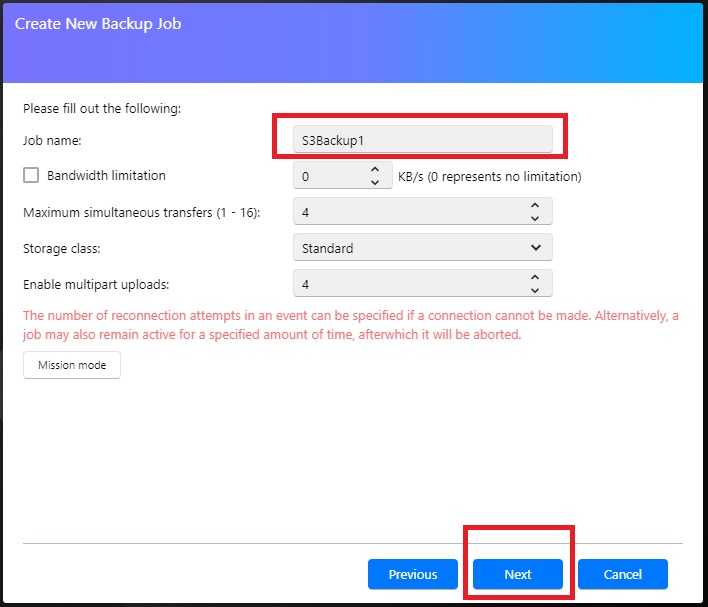Proceed with the Next button
The width and height of the screenshot is (708, 607).
(x=518, y=574)
